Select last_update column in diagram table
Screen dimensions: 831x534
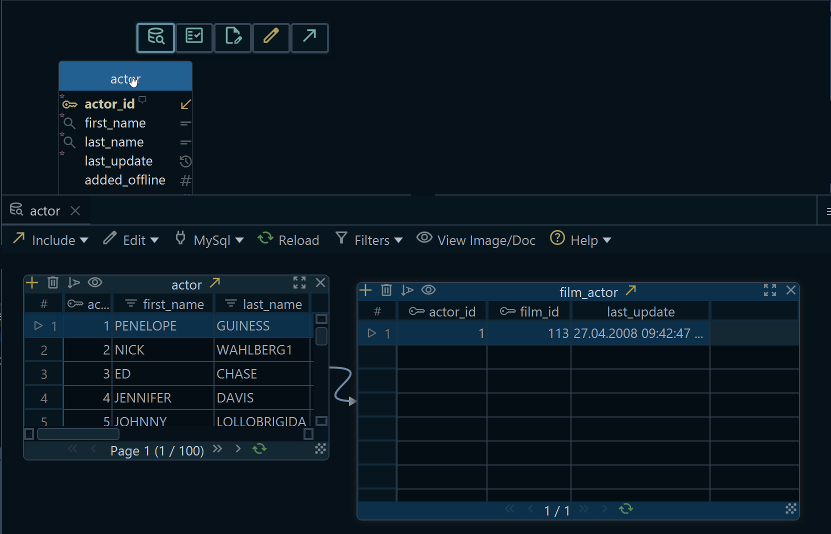click(119, 161)
